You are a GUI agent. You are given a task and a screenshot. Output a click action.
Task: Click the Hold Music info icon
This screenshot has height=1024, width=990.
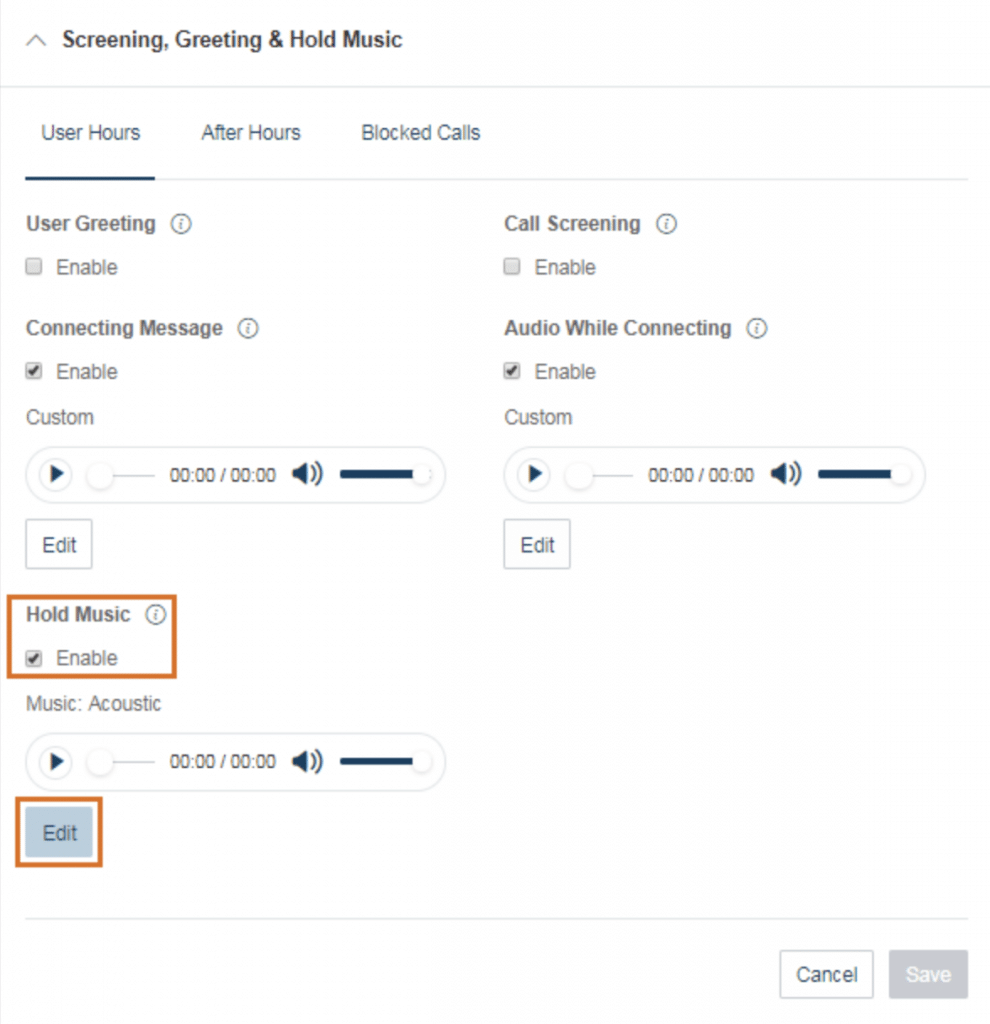156,615
